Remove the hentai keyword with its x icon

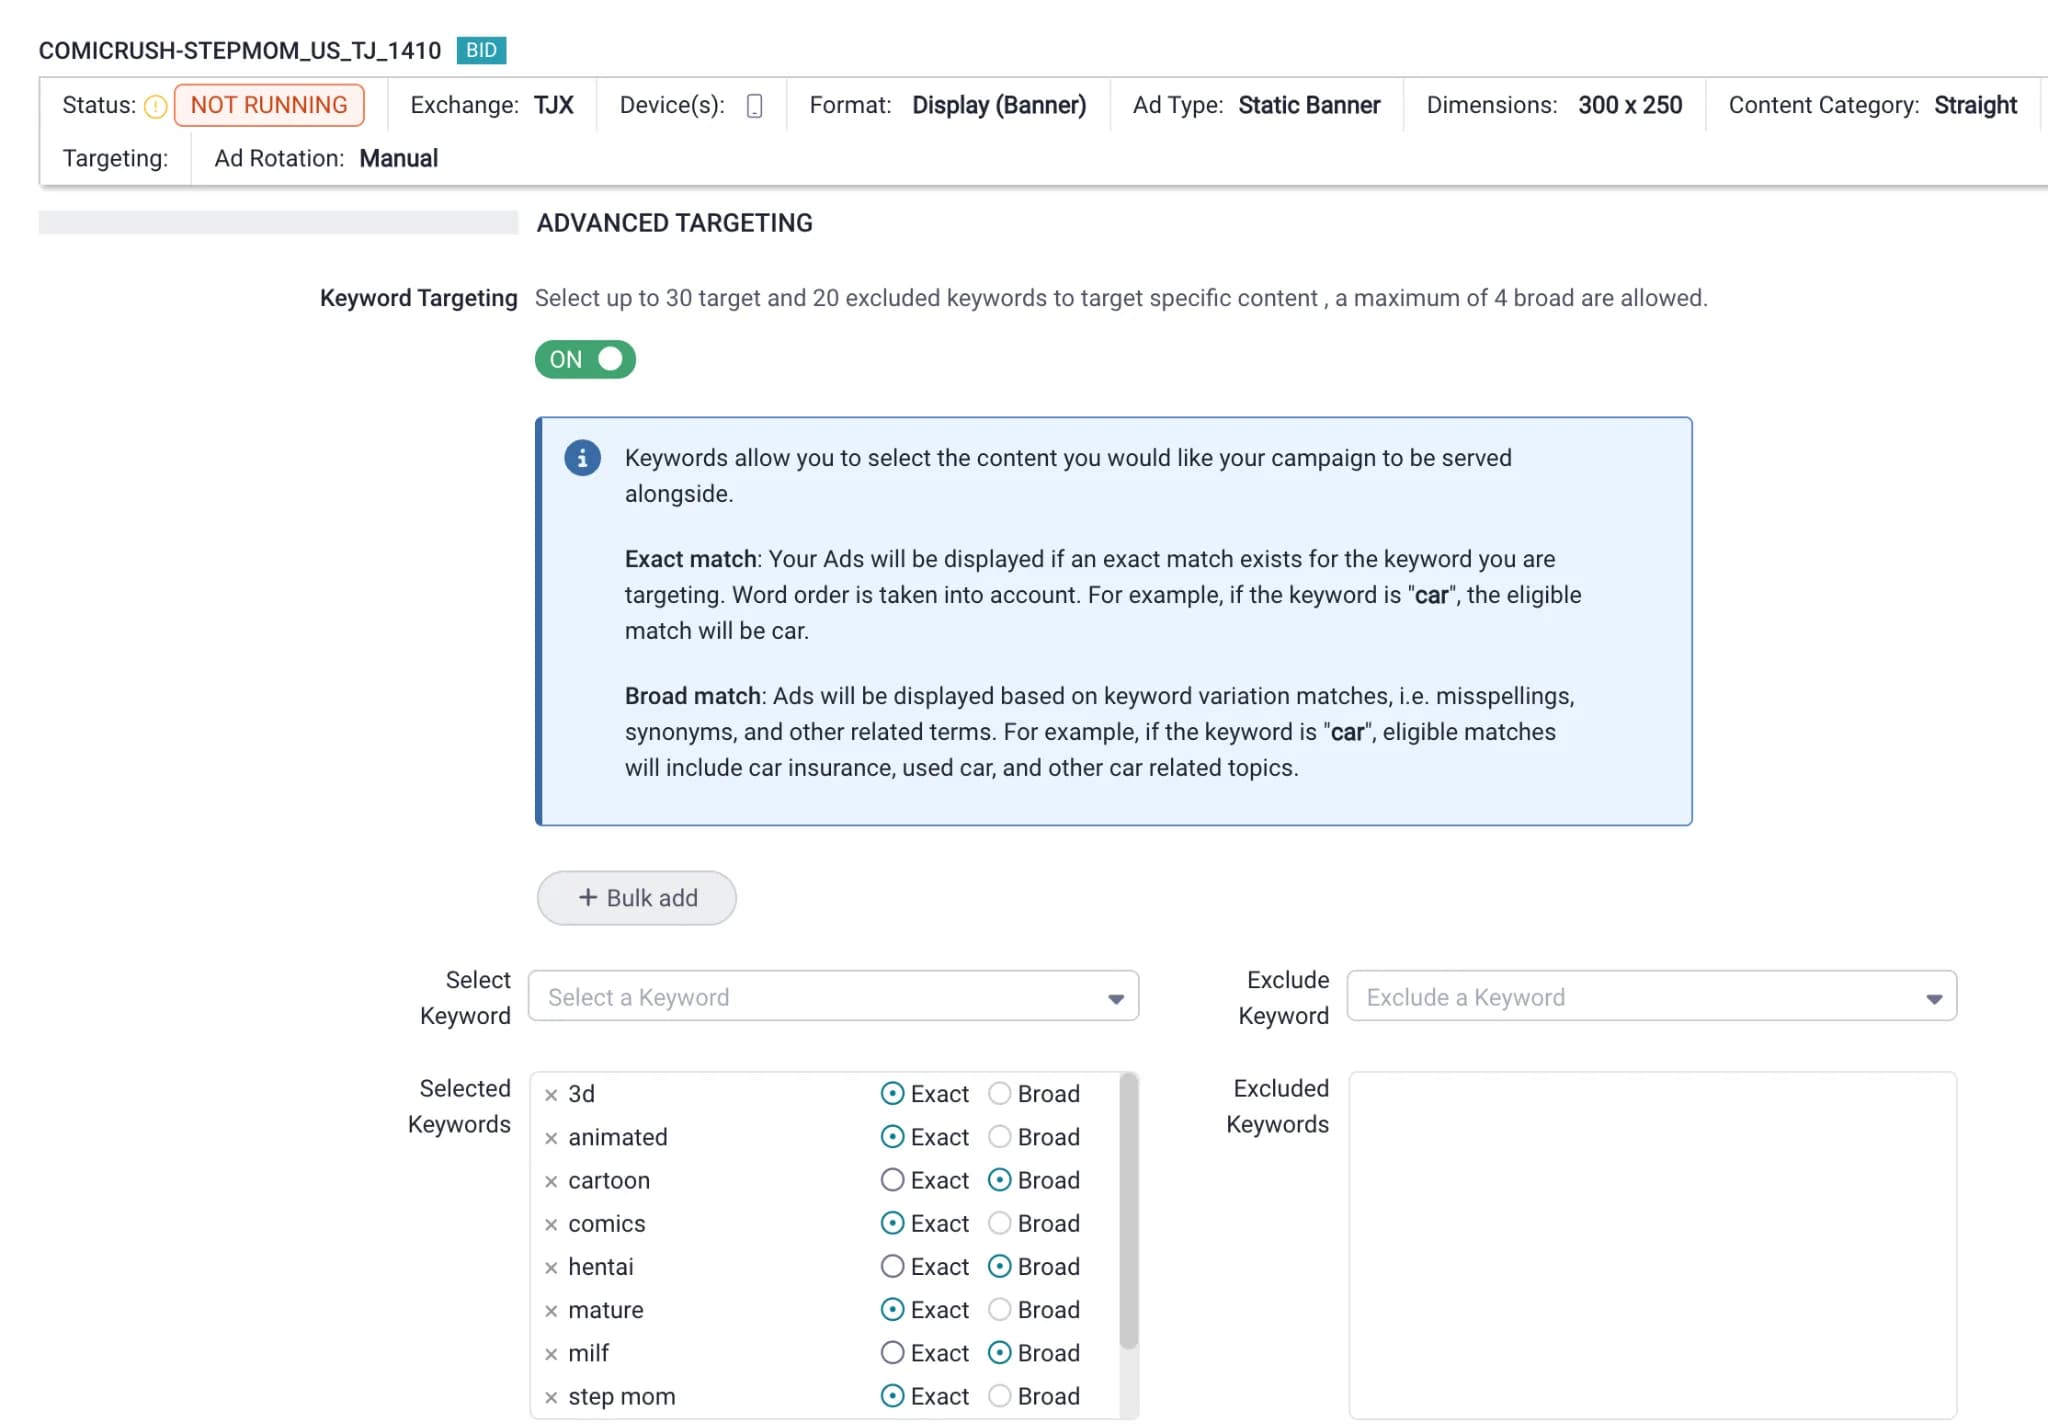[x=551, y=1268]
